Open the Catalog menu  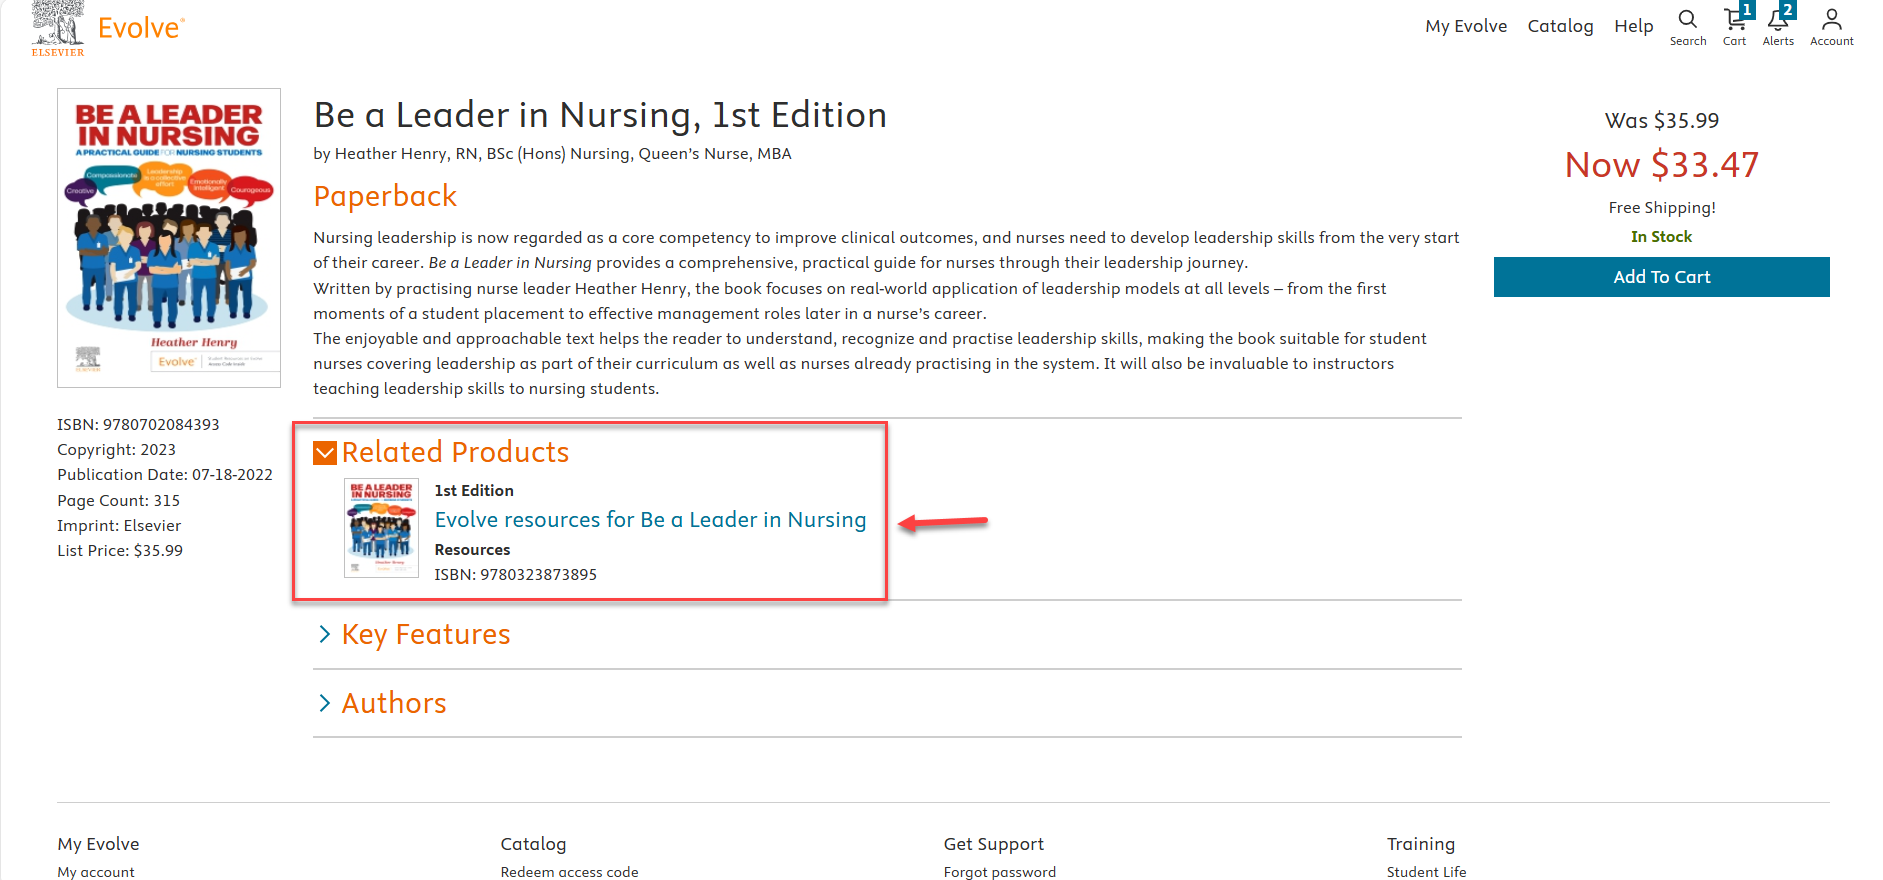point(1560,26)
